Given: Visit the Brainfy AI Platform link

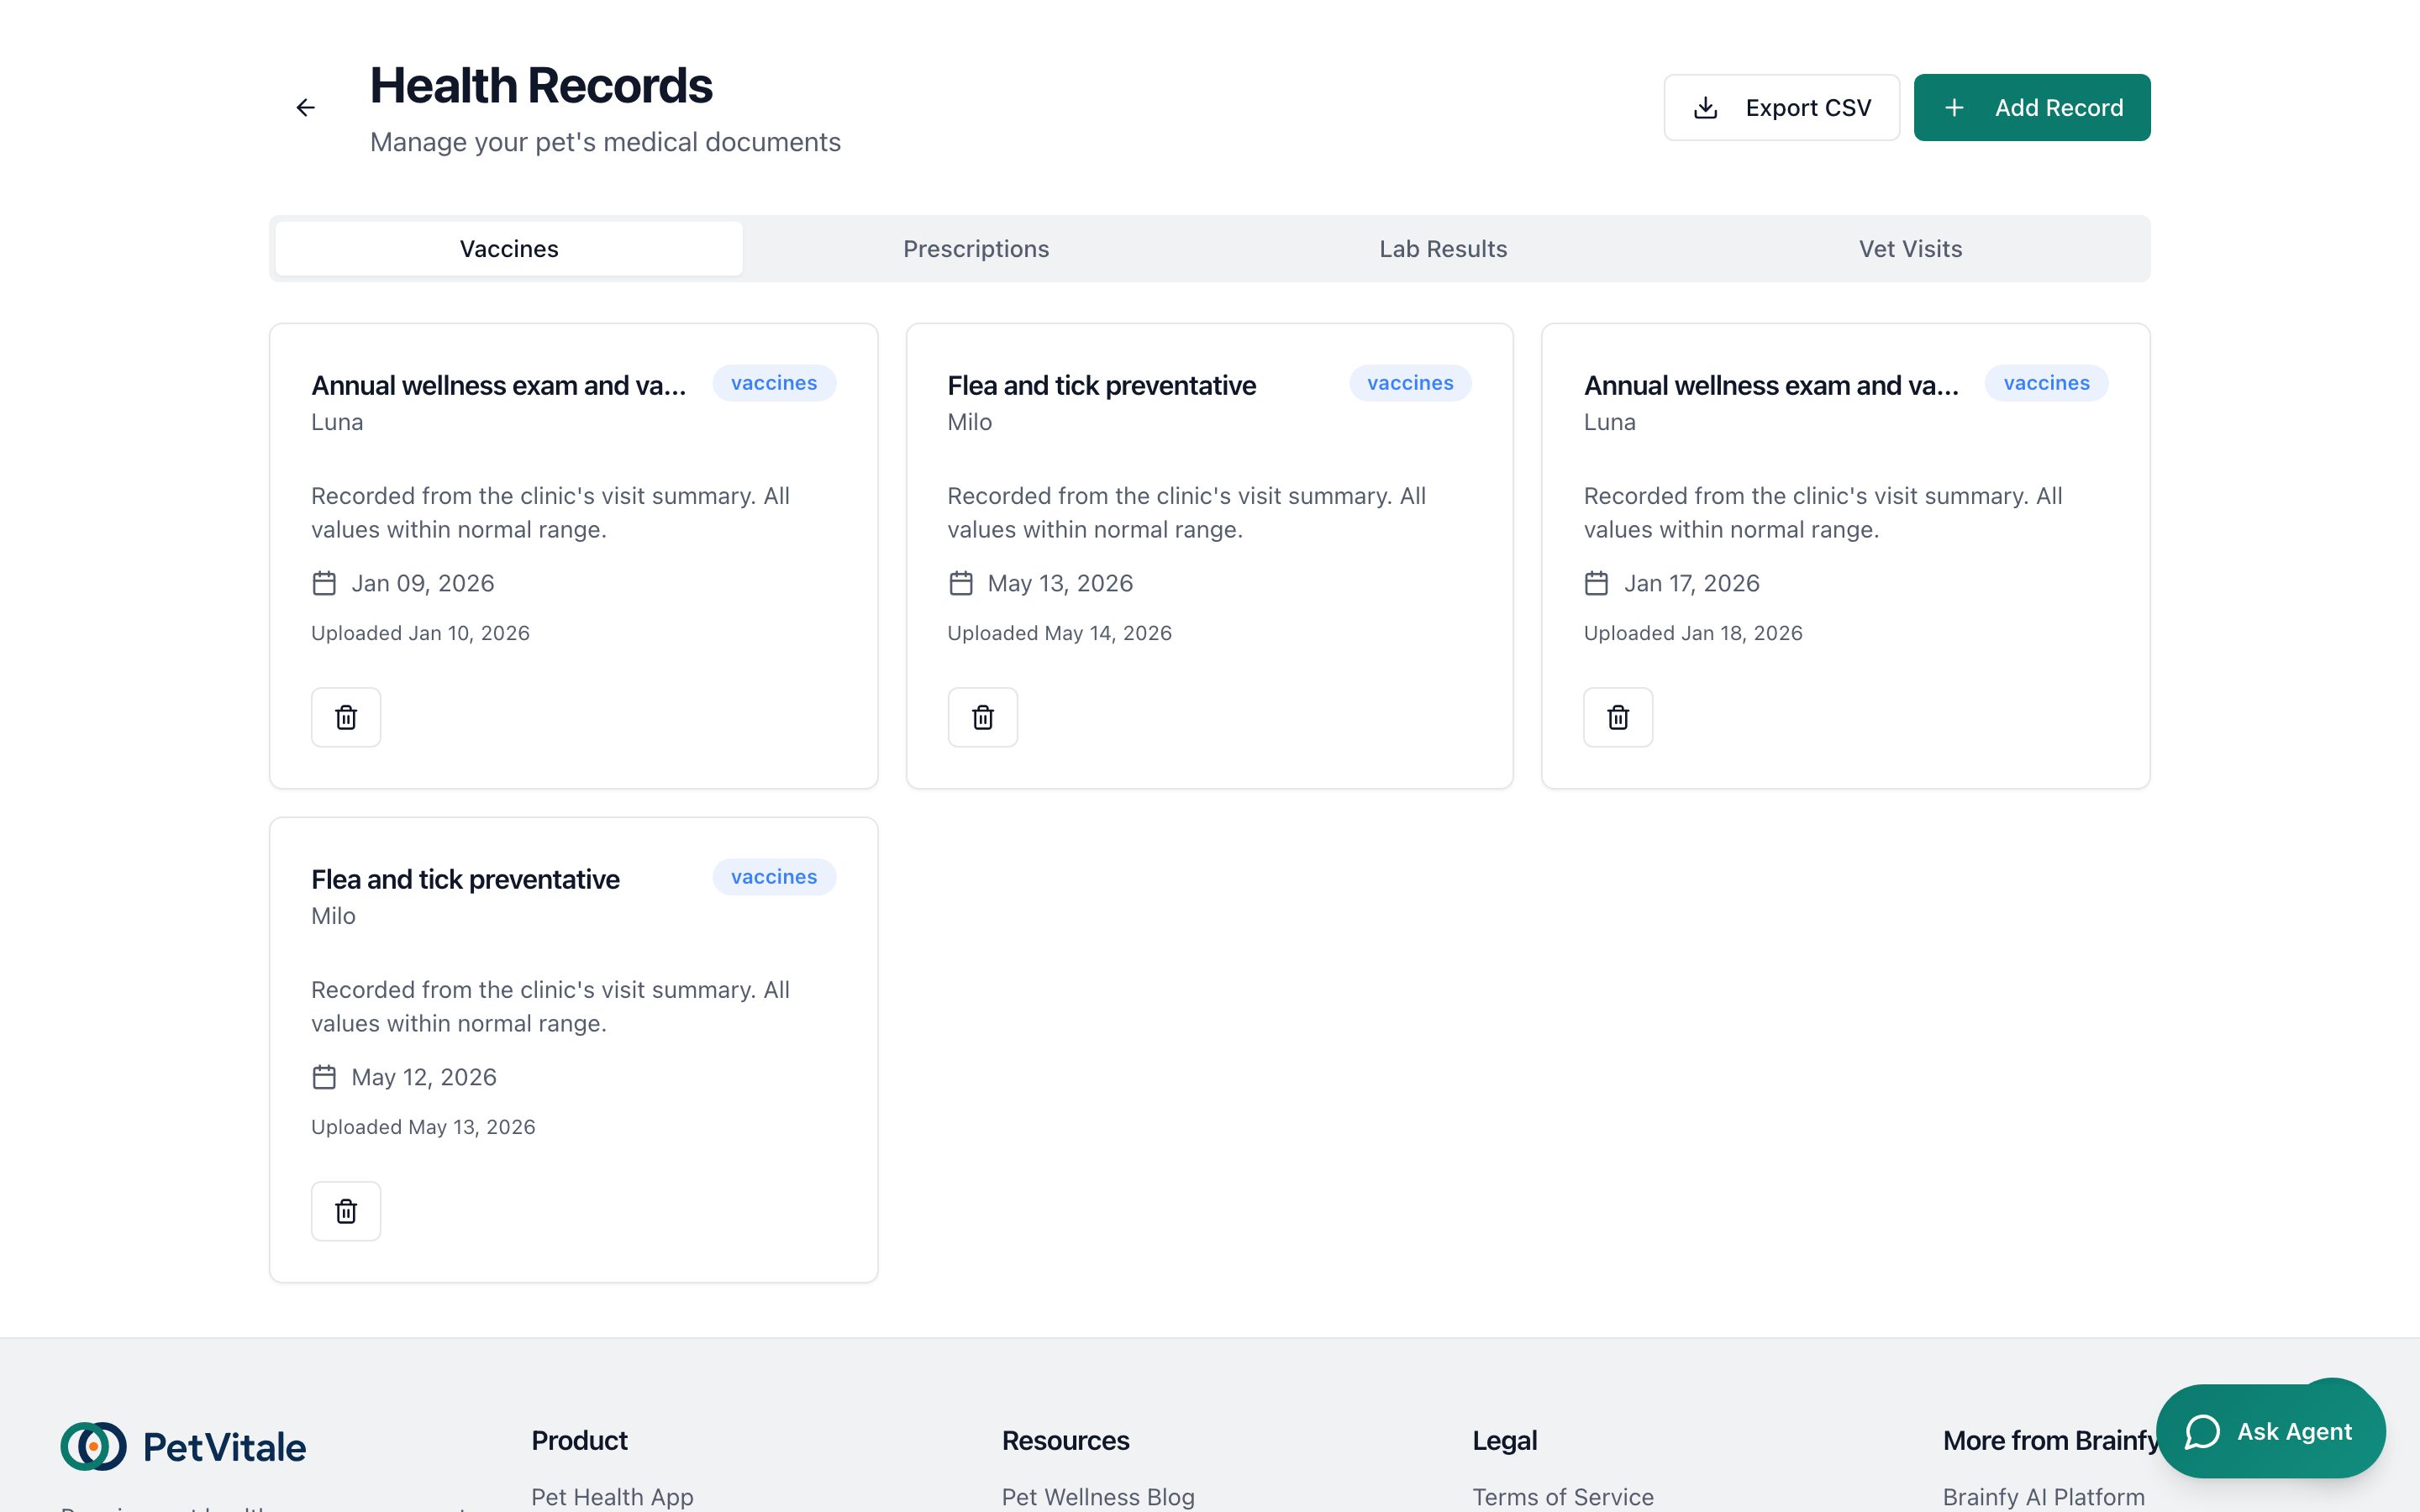Looking at the screenshot, I should pyautogui.click(x=2043, y=1496).
